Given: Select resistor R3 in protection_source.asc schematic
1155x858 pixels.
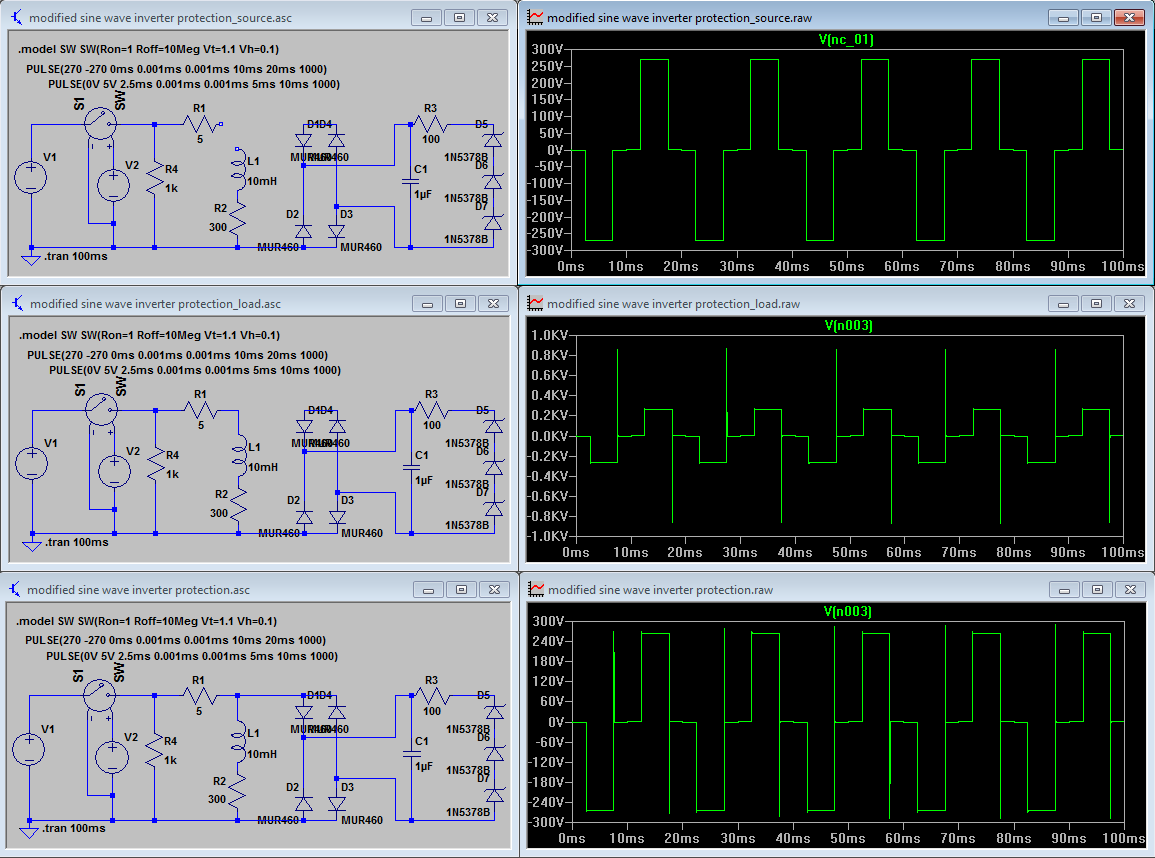Looking at the screenshot, I should 430,124.
